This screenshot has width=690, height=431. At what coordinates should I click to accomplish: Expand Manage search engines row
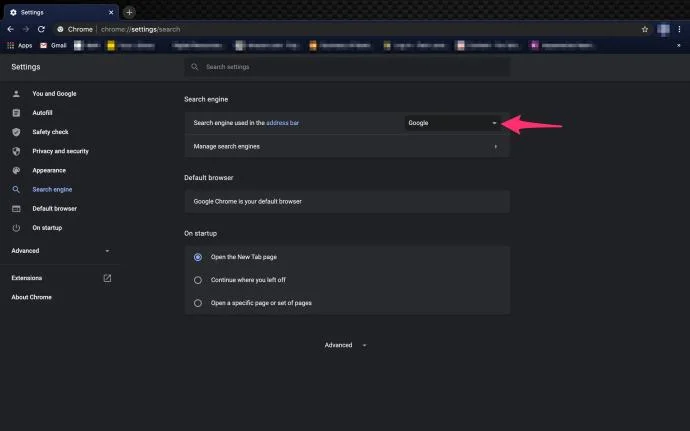(347, 146)
